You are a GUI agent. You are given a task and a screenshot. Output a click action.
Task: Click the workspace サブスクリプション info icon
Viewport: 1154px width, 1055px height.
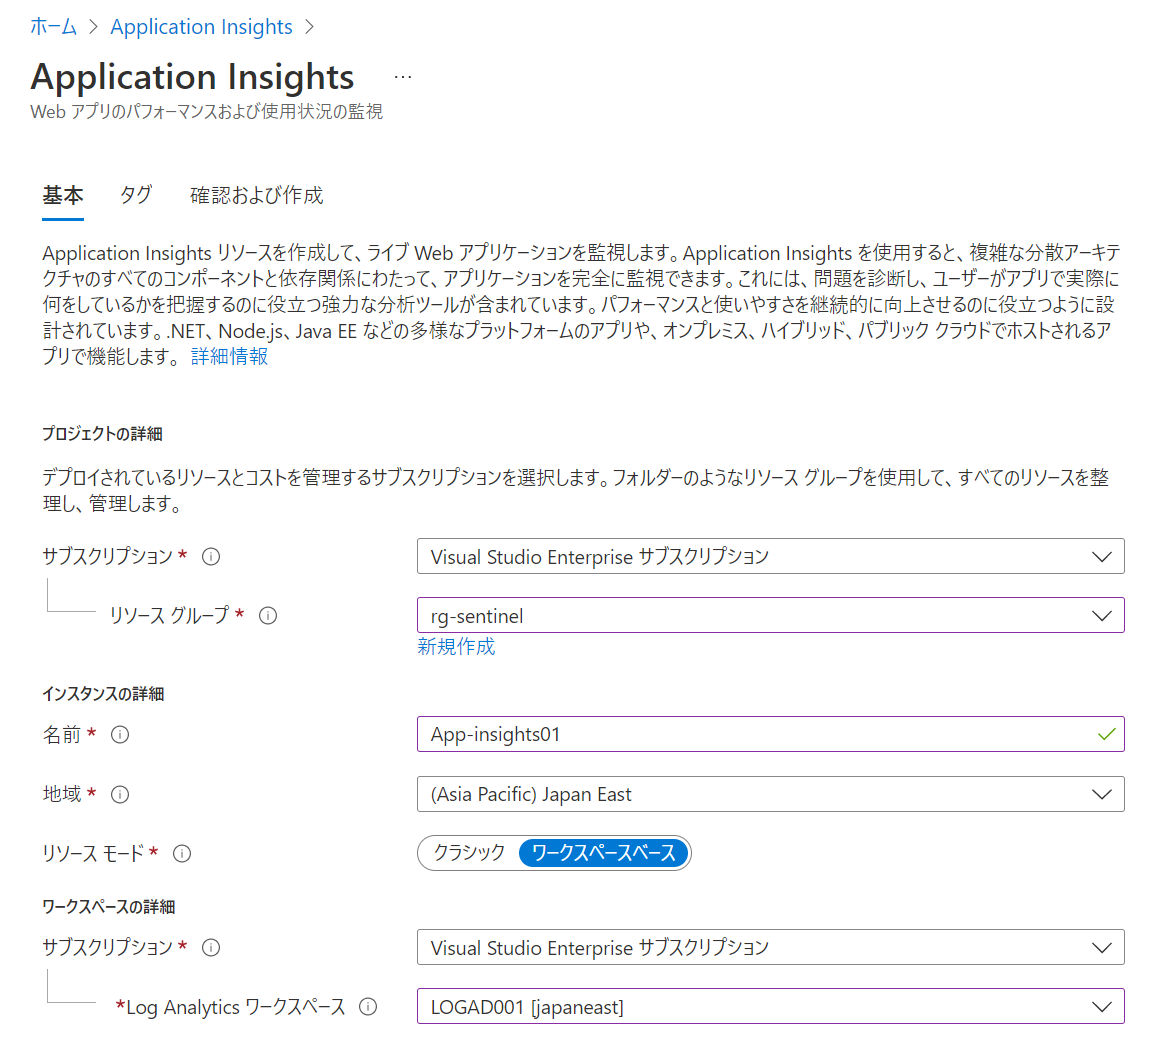(211, 948)
